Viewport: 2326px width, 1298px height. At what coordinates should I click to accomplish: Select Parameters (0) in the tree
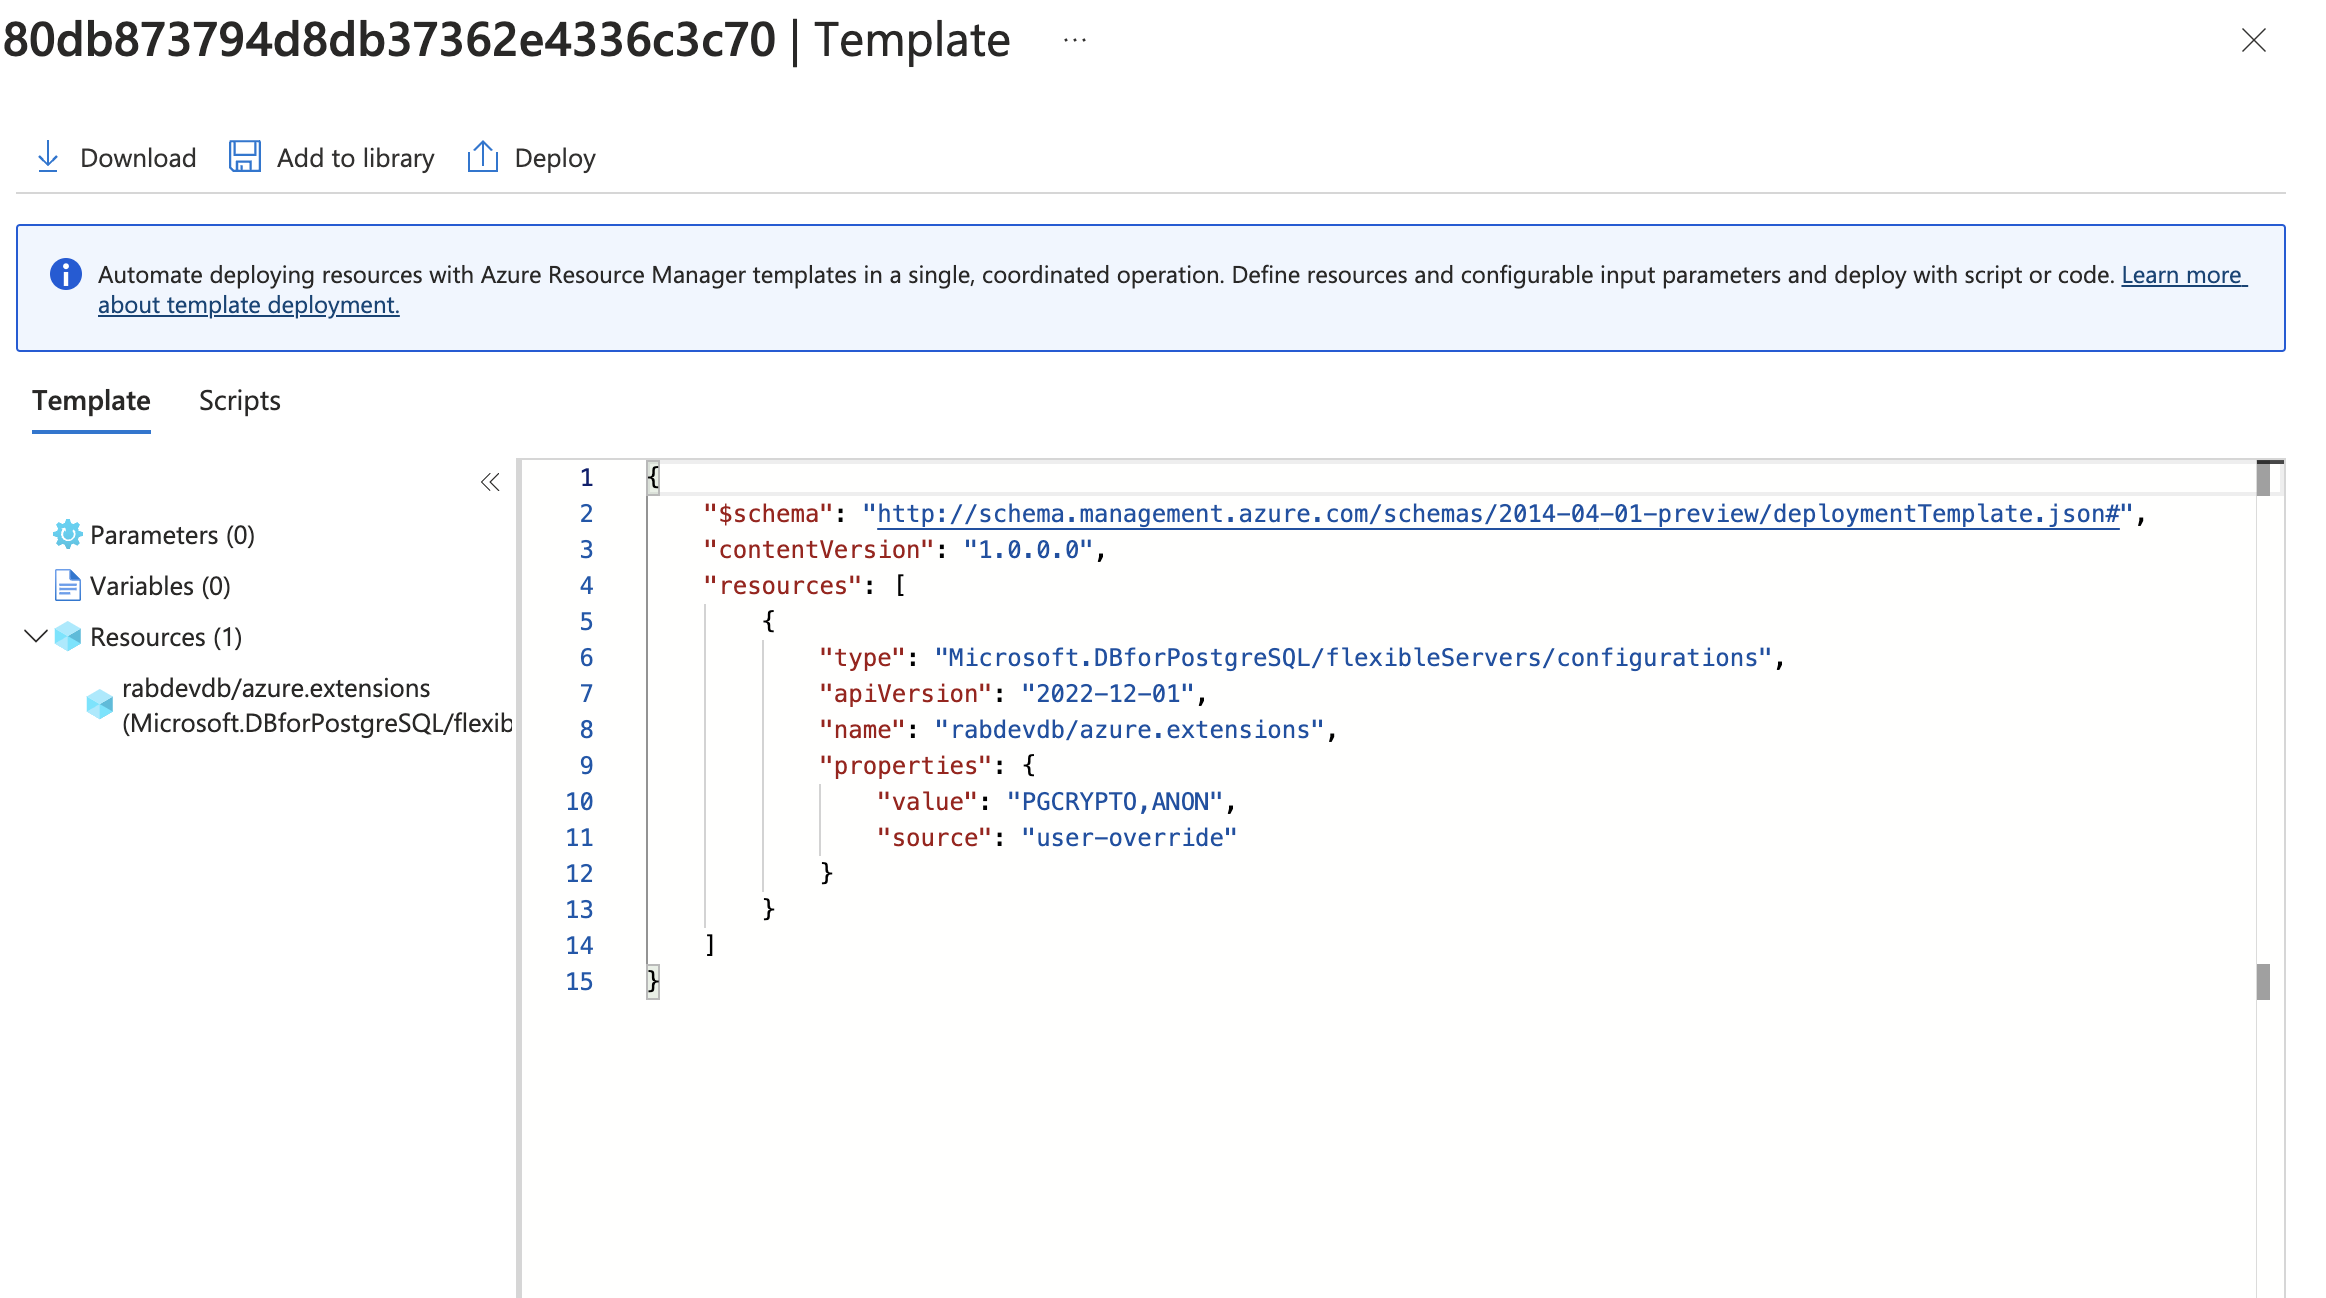coord(172,535)
